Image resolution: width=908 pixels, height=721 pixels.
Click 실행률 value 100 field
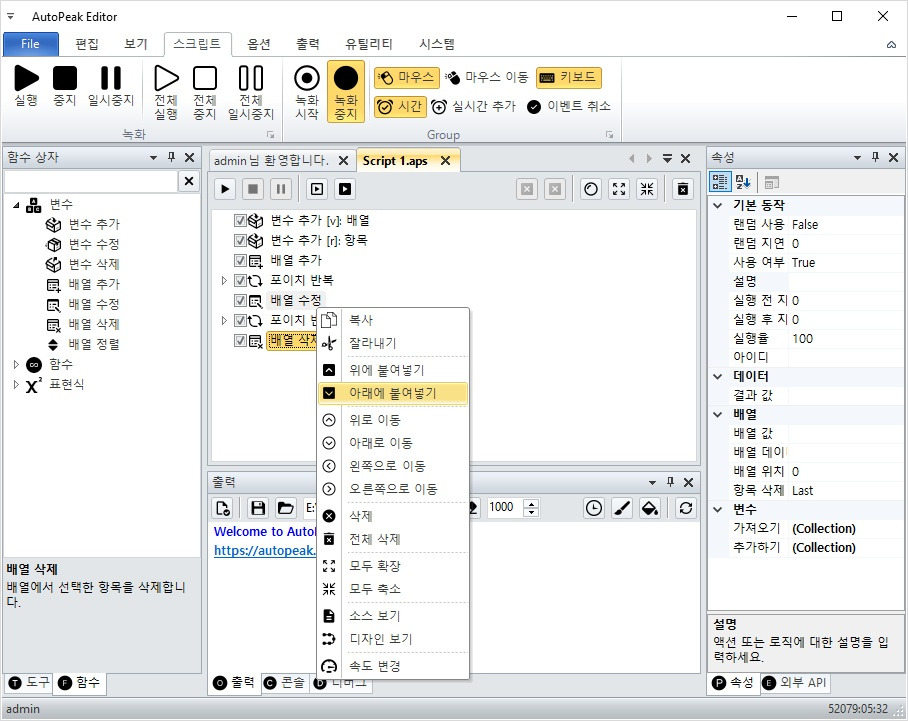(845, 339)
